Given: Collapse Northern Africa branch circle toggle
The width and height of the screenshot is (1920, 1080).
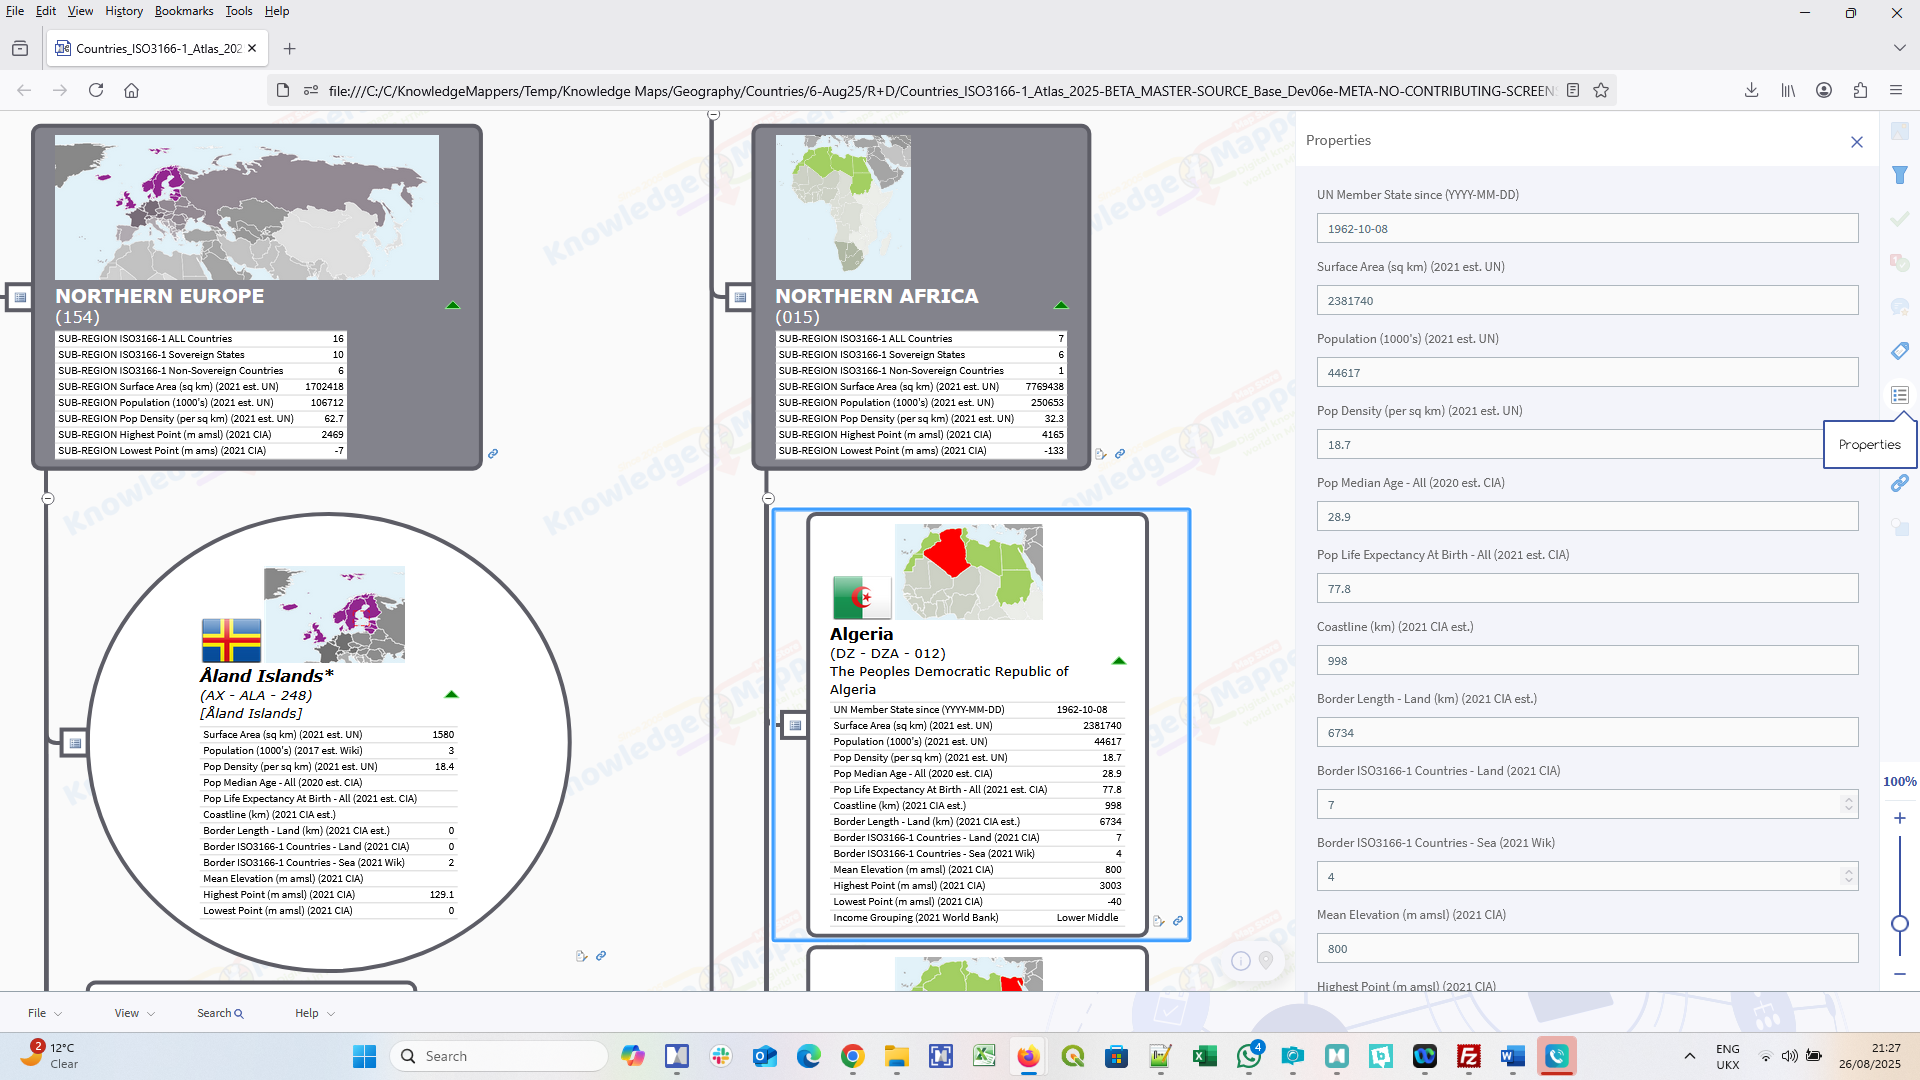Looking at the screenshot, I should pyautogui.click(x=768, y=498).
